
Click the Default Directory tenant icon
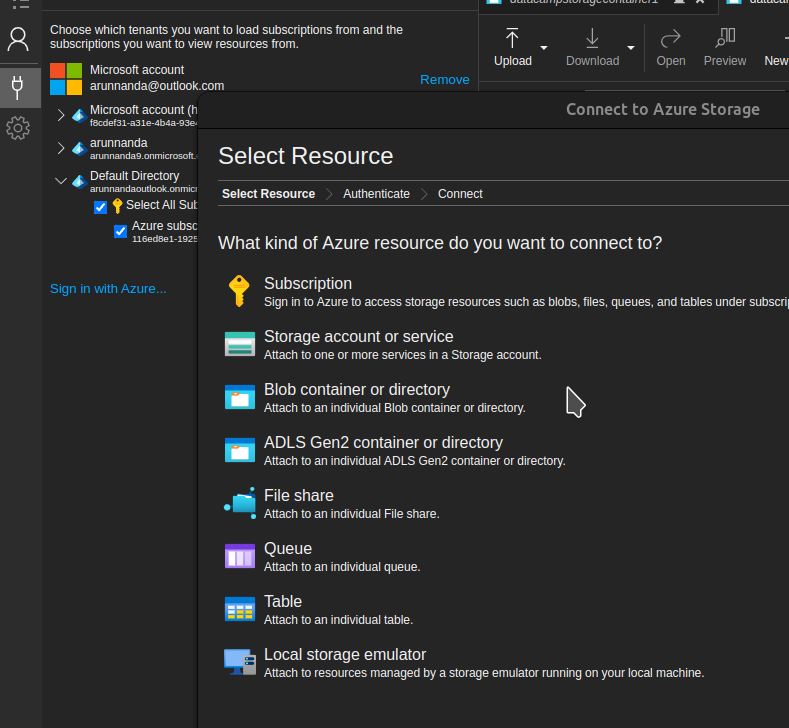(x=79, y=181)
